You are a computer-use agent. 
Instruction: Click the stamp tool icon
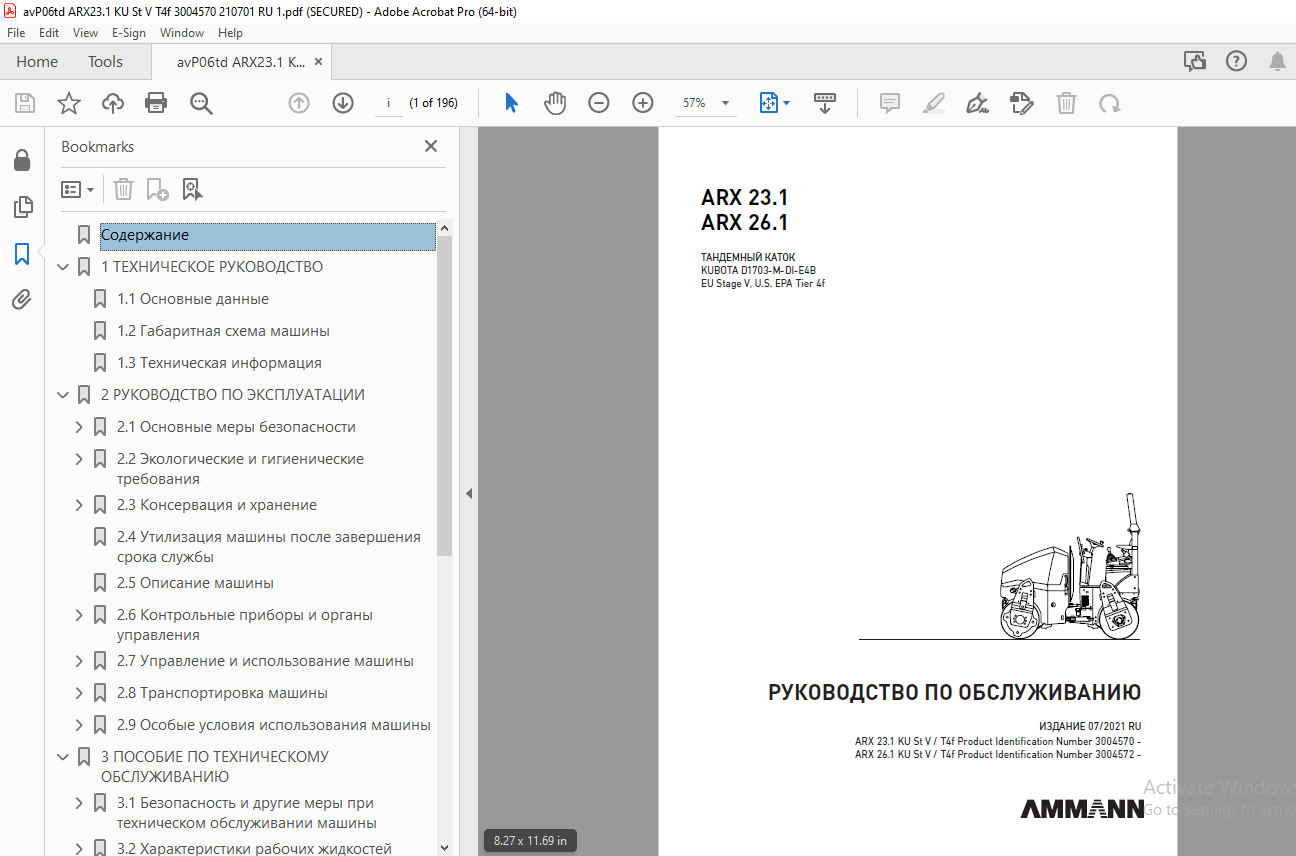[x=1021, y=103]
